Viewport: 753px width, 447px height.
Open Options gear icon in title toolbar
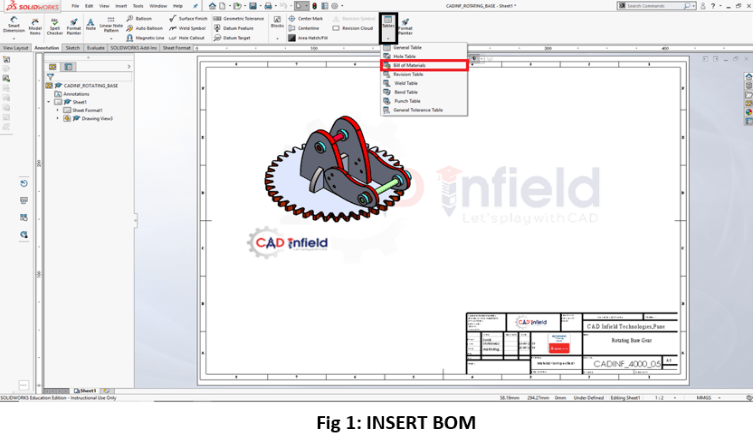click(335, 6)
